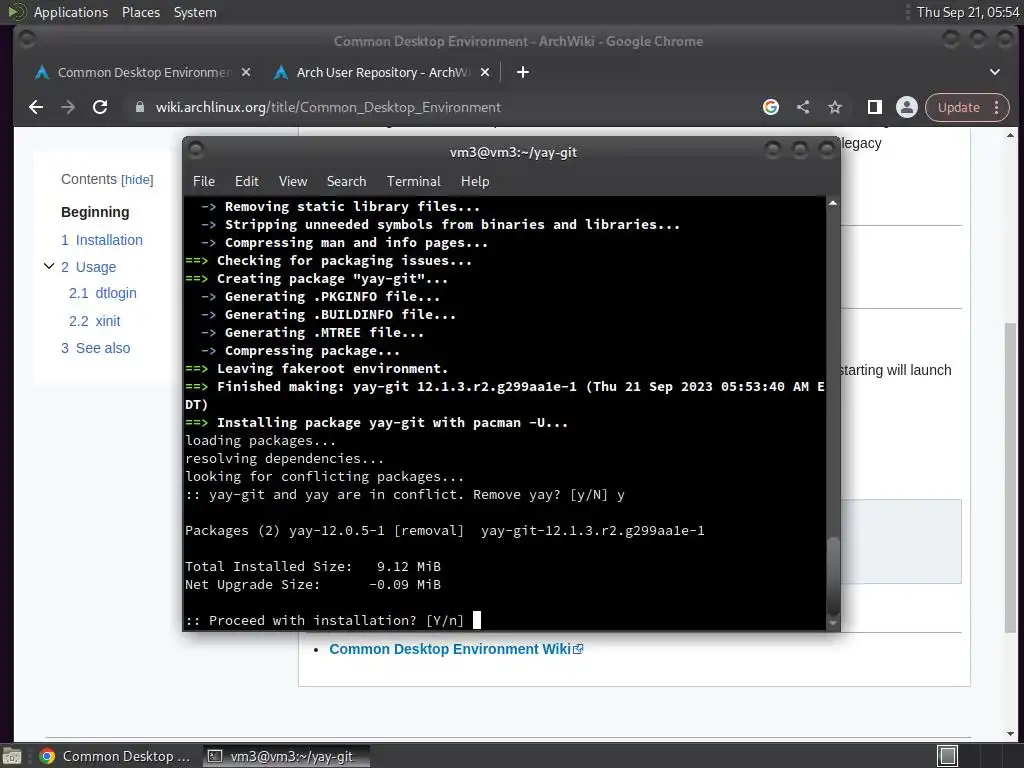The width and height of the screenshot is (1024, 768).
Task: Click the terminal scrollbar thumb
Action: pos(833,575)
